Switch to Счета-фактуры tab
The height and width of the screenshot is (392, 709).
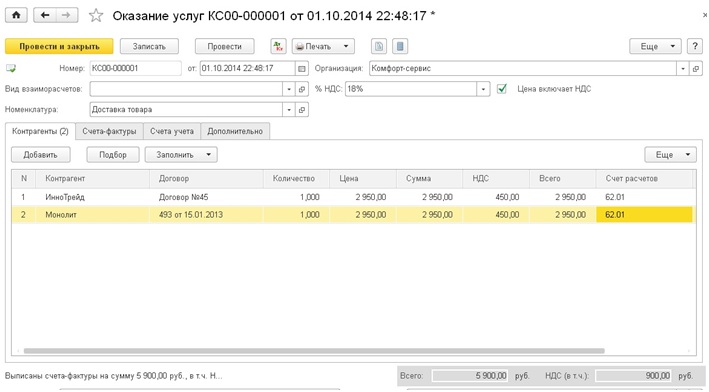click(x=109, y=131)
